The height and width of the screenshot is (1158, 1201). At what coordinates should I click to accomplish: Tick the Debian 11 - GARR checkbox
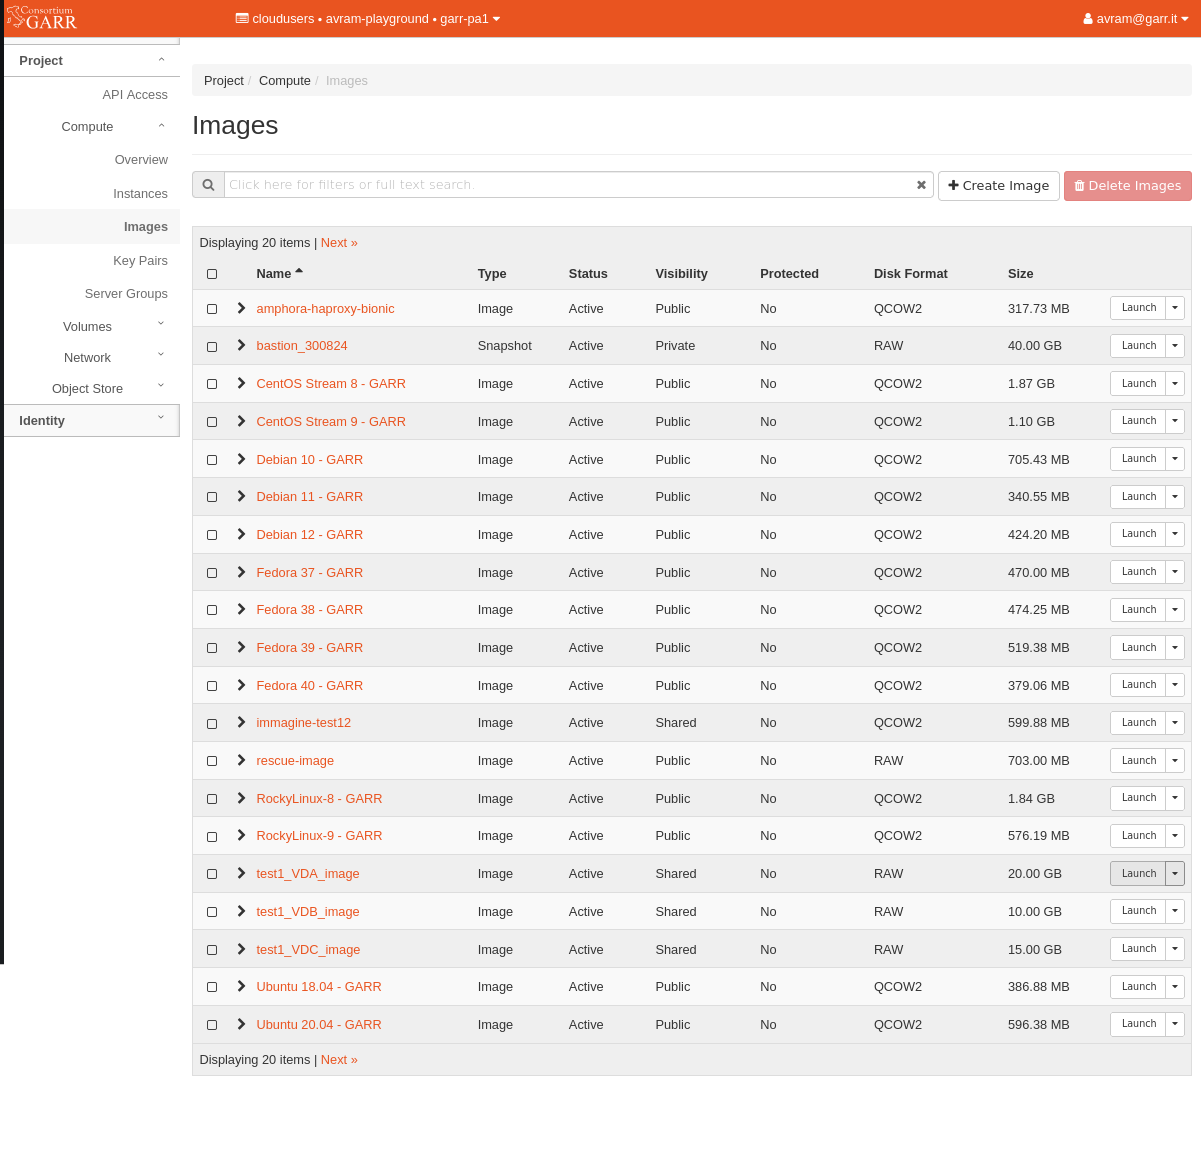pos(212,497)
